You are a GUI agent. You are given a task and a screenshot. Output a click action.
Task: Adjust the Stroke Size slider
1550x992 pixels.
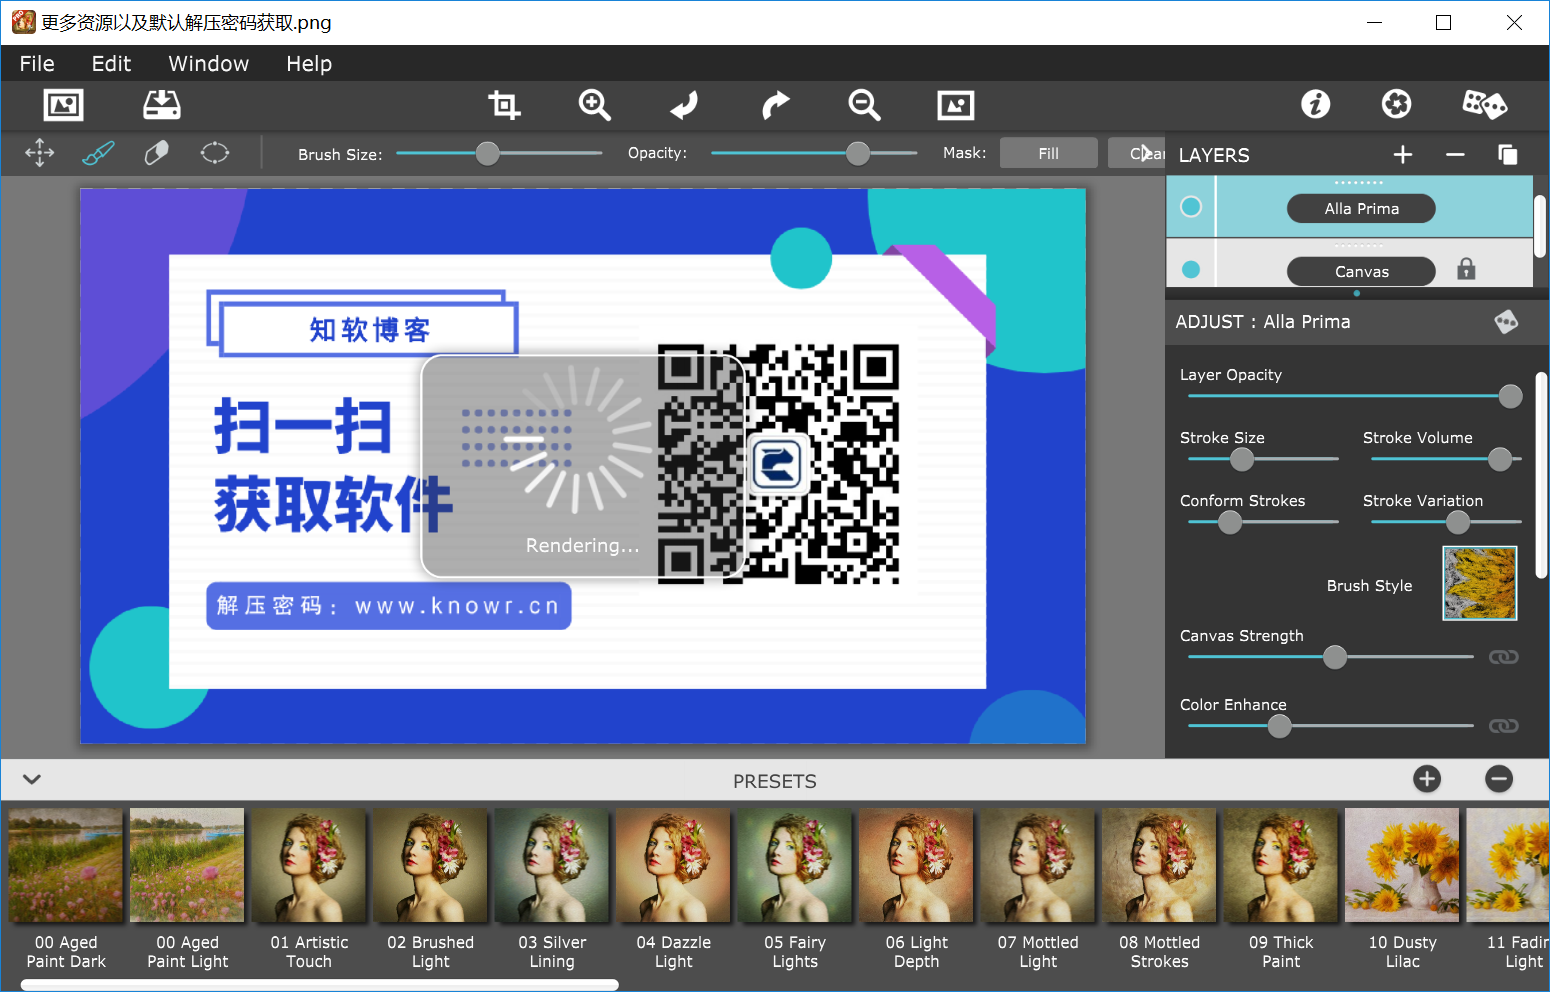1263,459
